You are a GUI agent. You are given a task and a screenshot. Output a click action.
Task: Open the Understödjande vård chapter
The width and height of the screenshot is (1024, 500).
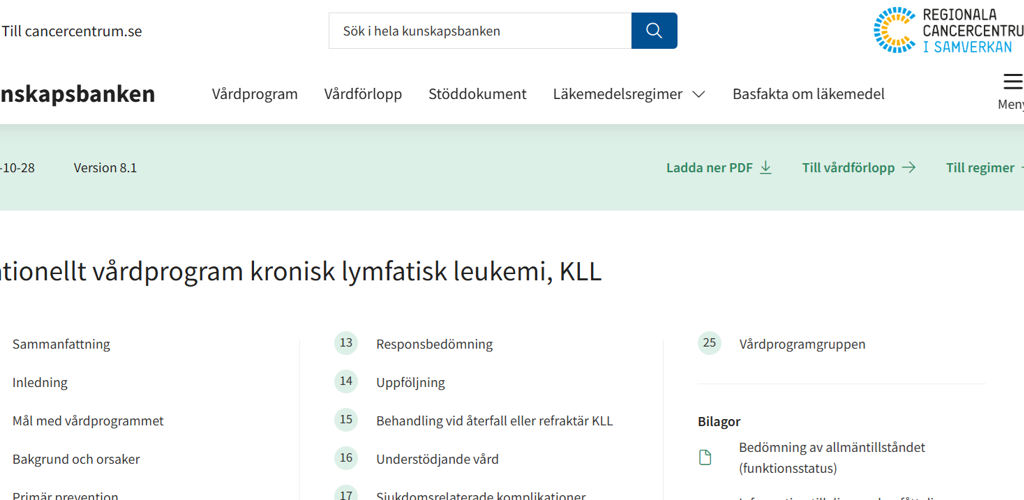click(438, 459)
